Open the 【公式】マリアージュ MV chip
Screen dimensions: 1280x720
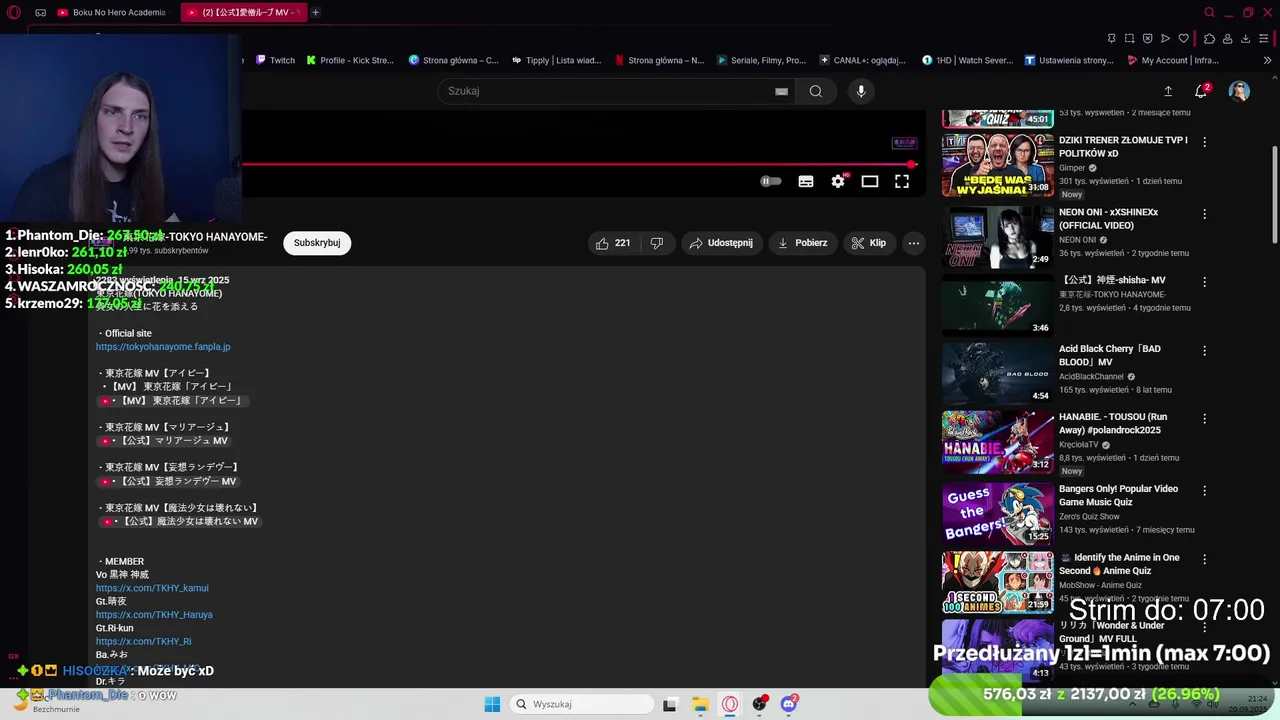pos(165,441)
